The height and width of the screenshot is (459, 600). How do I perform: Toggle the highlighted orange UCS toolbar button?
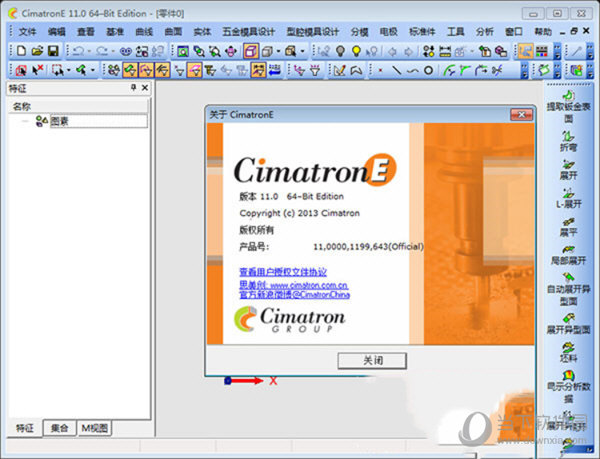click(526, 51)
